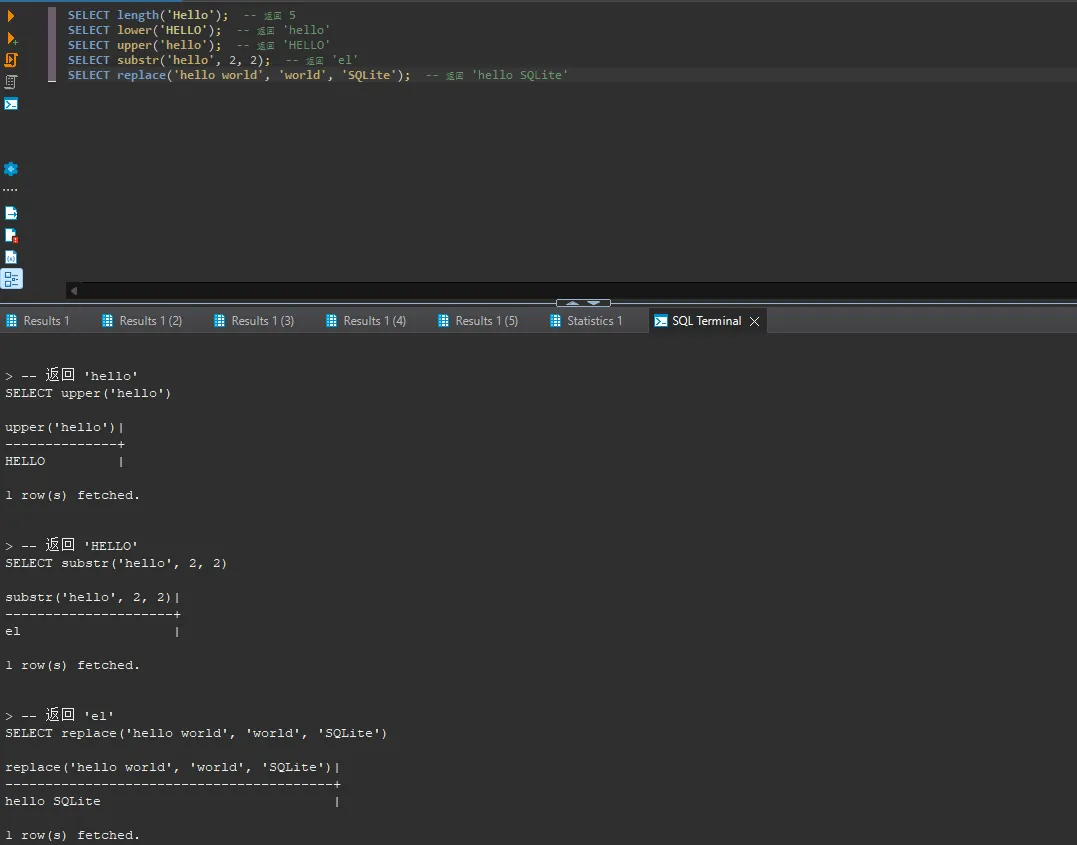Image resolution: width=1077 pixels, height=845 pixels.
Task: Execute SQL statement in new tab
Action: click(x=11, y=38)
